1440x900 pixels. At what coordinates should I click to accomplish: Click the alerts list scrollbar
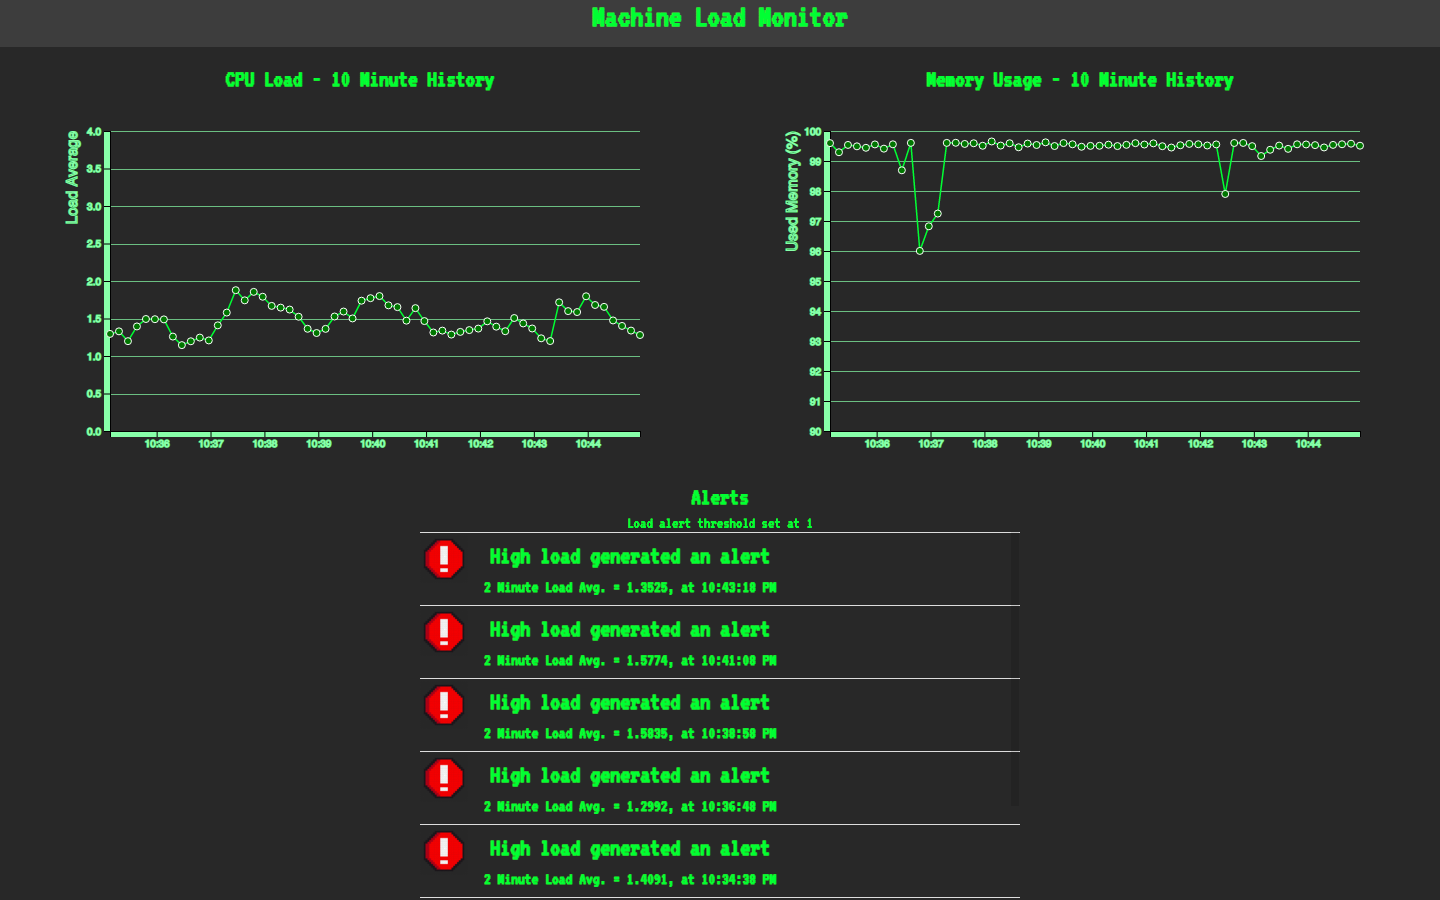(1015, 670)
